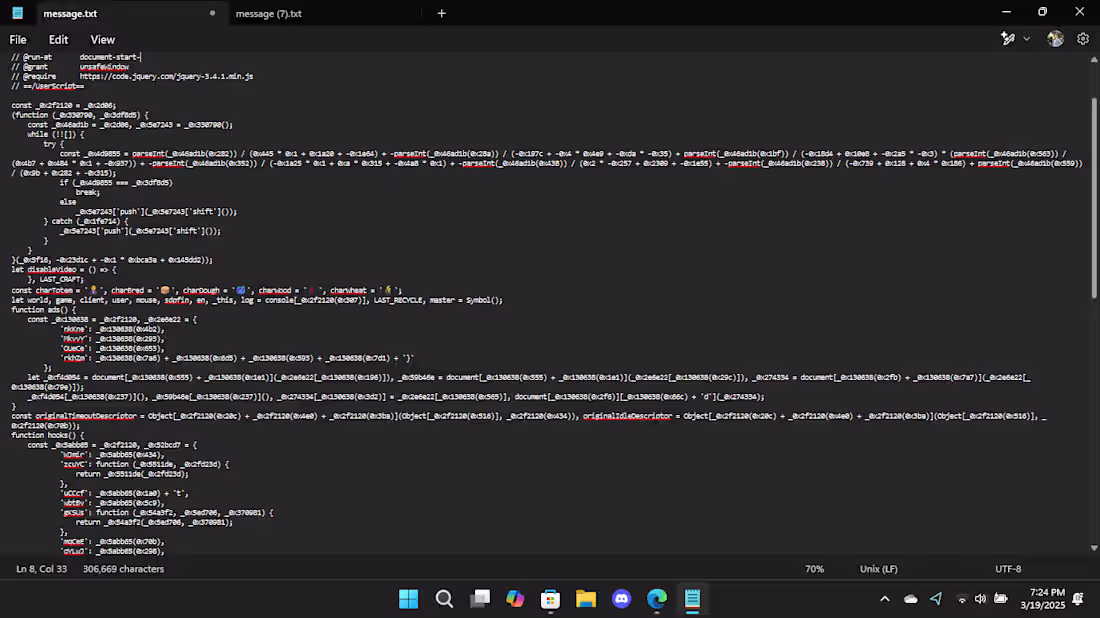Open File Explorer from taskbar

tap(586, 599)
